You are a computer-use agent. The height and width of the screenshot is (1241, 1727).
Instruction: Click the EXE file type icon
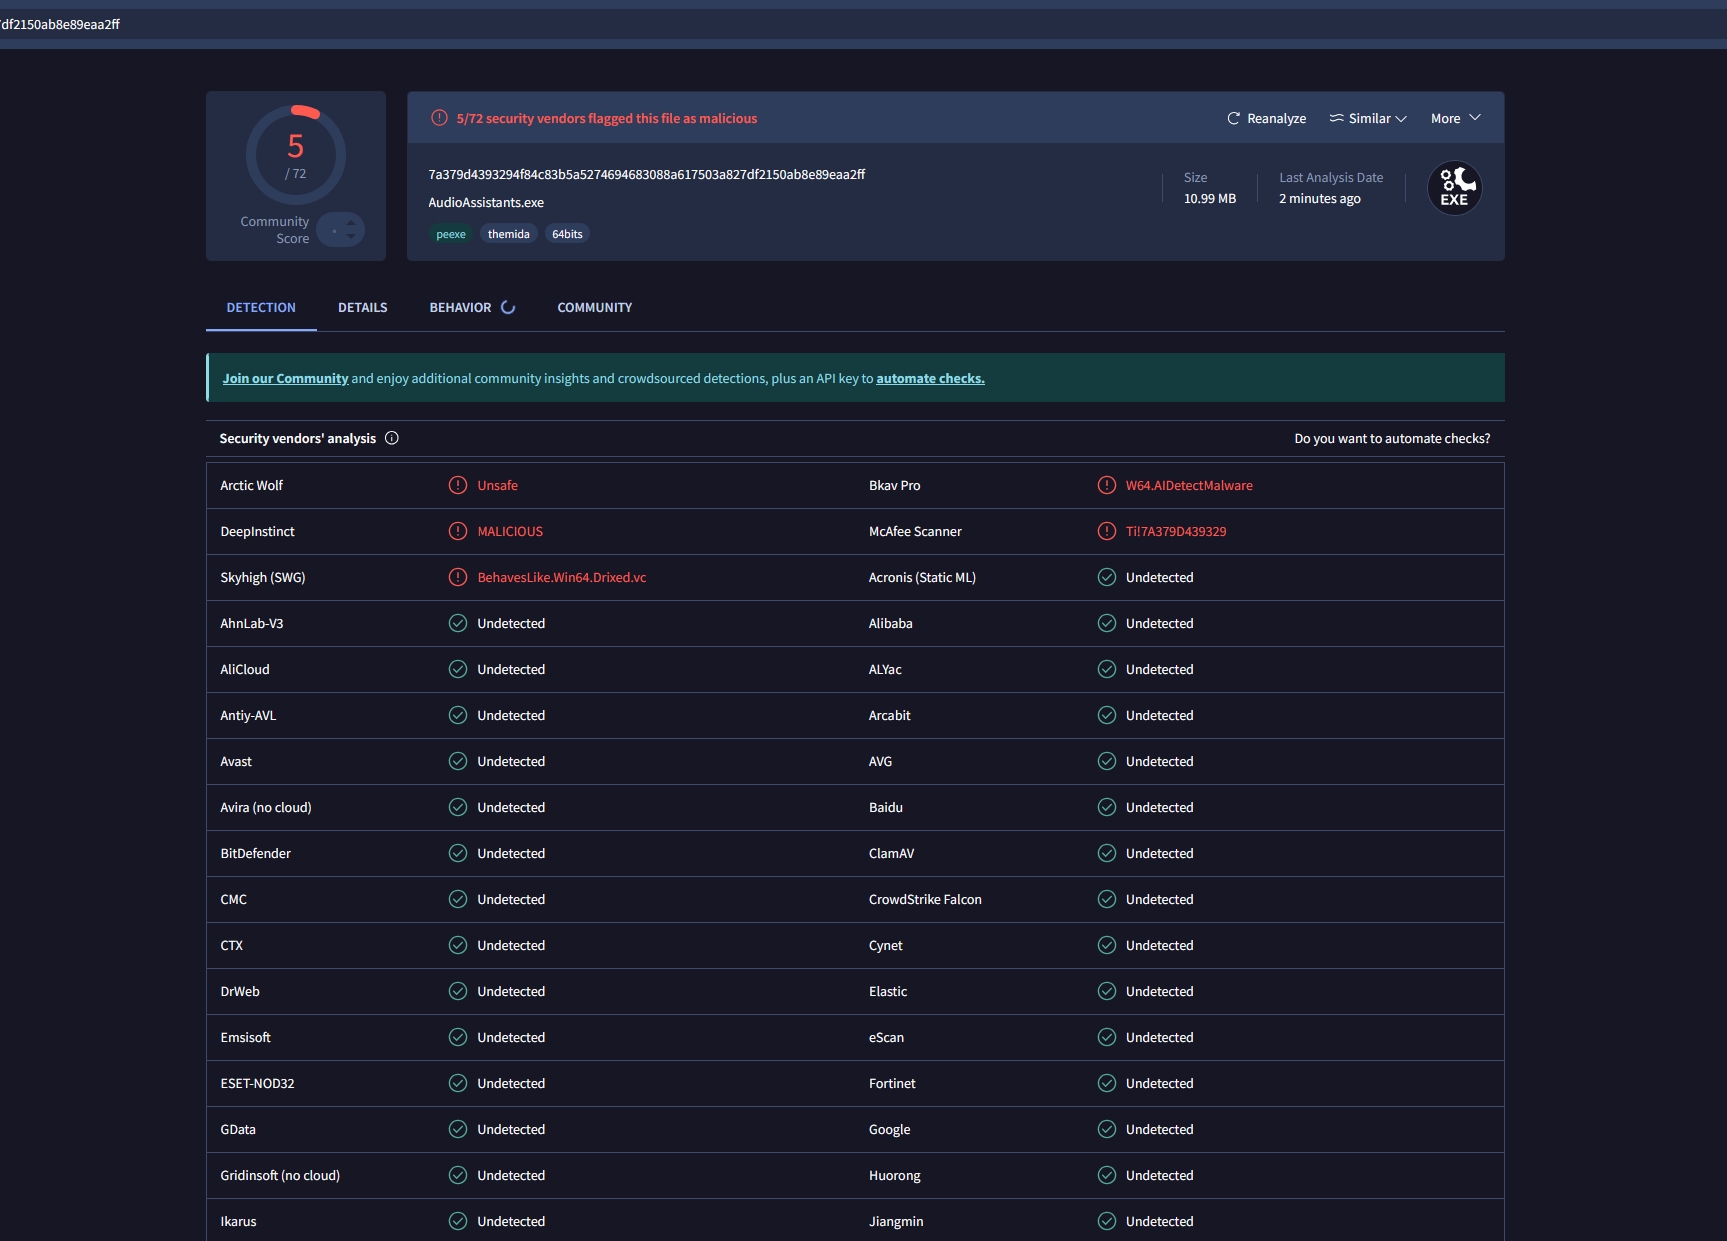[1454, 188]
